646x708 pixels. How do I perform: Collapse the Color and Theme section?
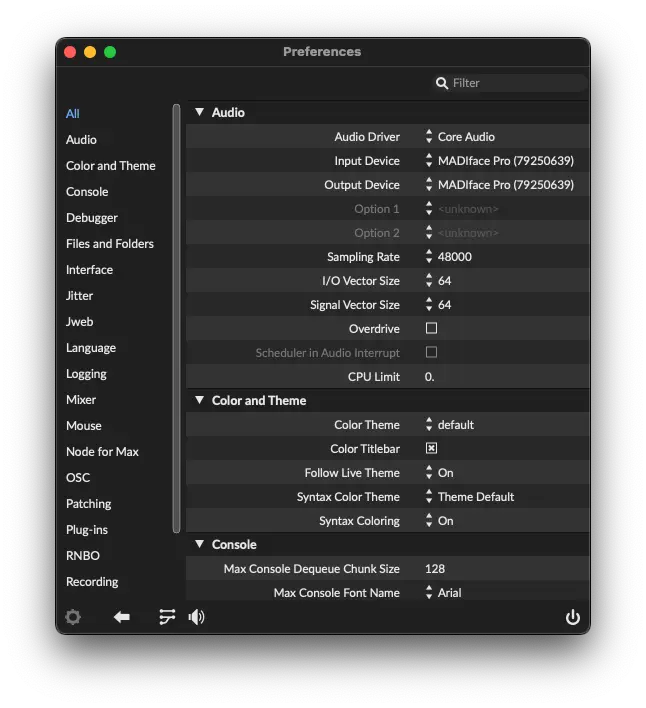(199, 401)
